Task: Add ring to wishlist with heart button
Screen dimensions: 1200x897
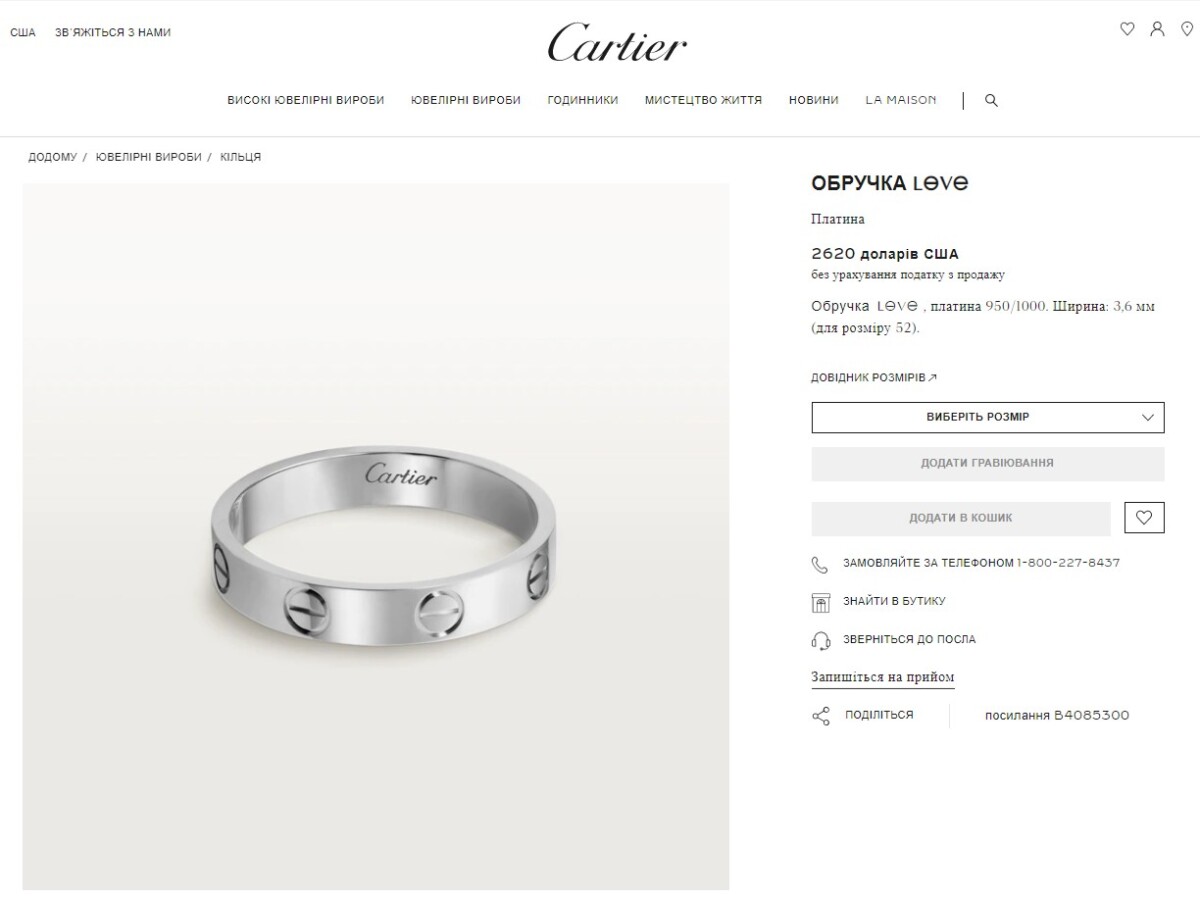Action: (x=1144, y=518)
